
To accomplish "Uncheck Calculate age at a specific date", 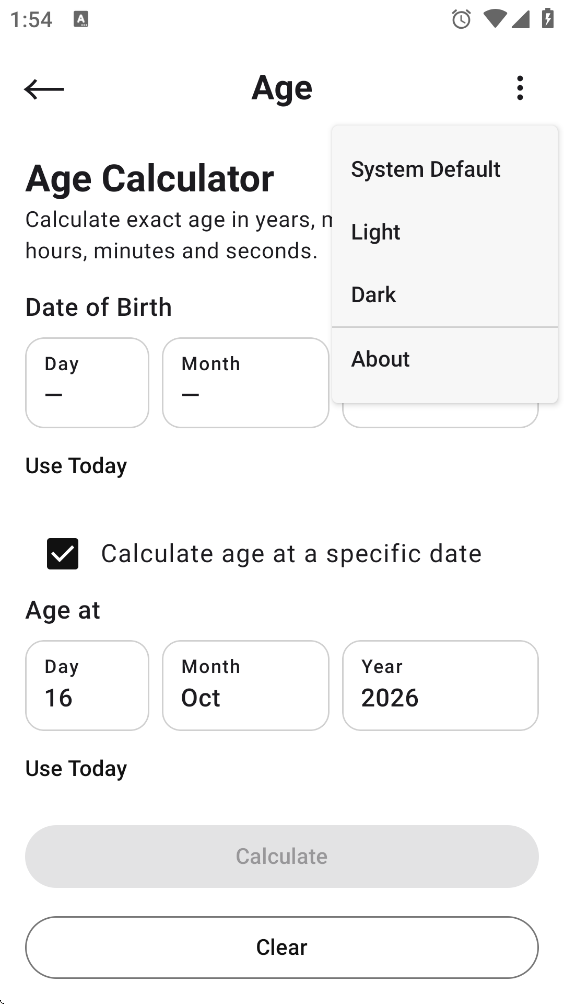I will click(x=63, y=554).
